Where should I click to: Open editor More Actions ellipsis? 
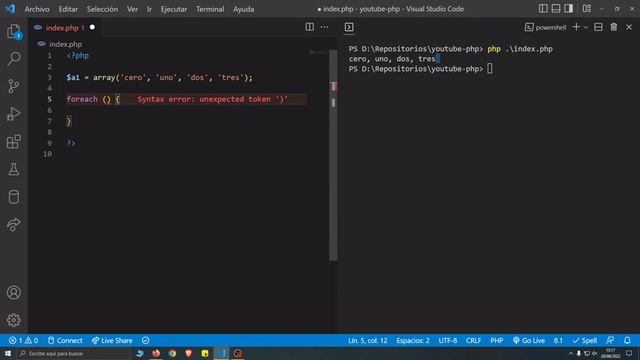[324, 27]
